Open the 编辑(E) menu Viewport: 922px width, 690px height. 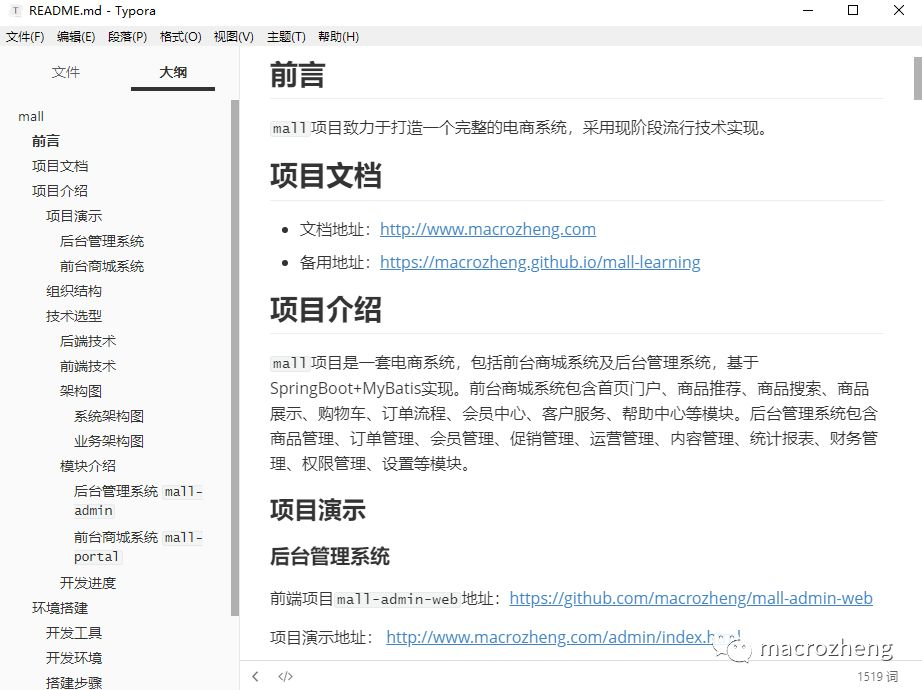click(76, 36)
